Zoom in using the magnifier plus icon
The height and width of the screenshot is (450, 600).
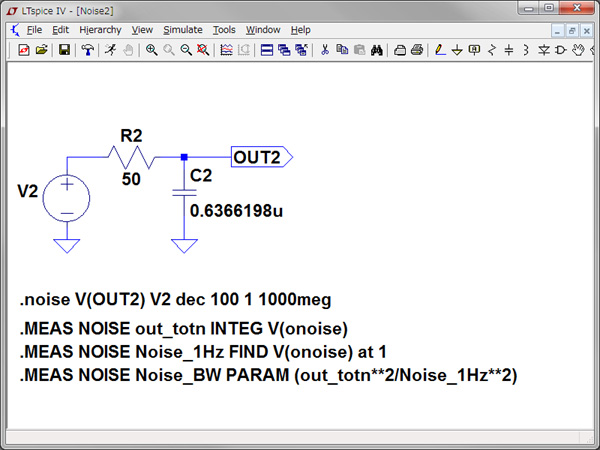[x=152, y=50]
